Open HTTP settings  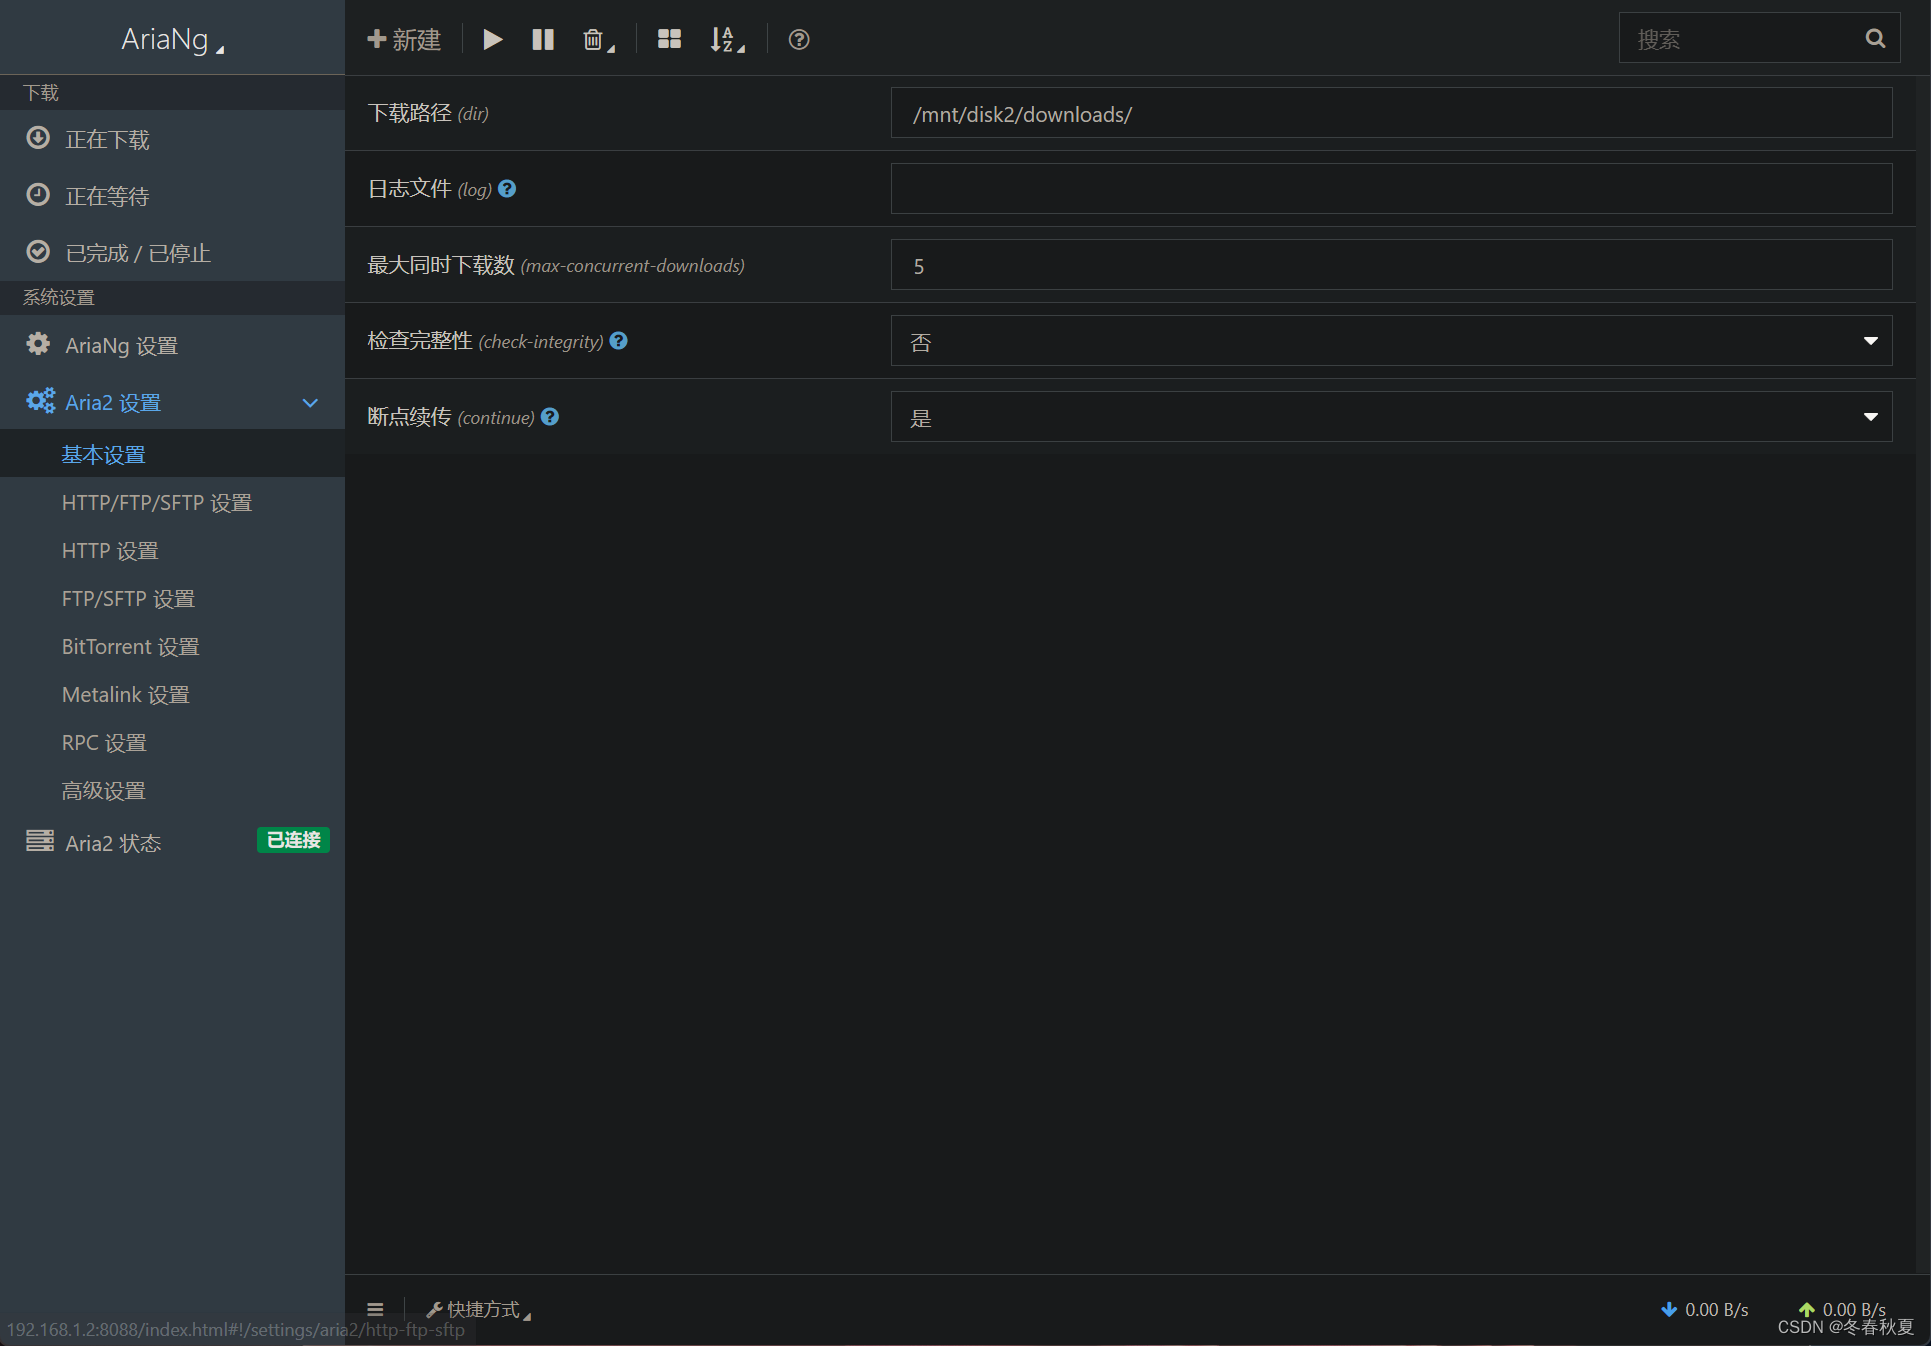(x=172, y=550)
